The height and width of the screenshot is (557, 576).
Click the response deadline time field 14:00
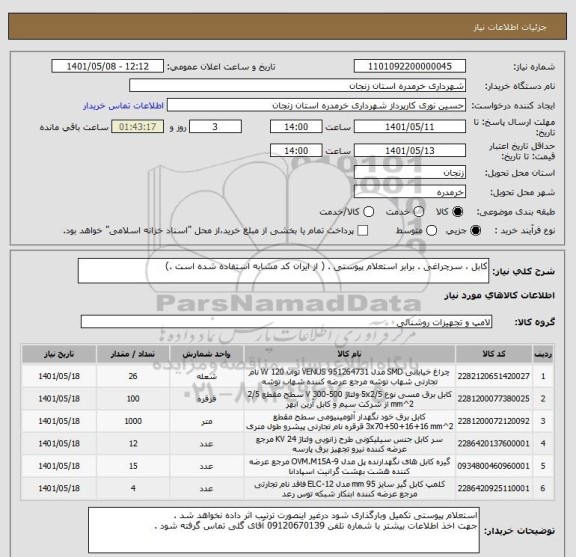pyautogui.click(x=296, y=127)
